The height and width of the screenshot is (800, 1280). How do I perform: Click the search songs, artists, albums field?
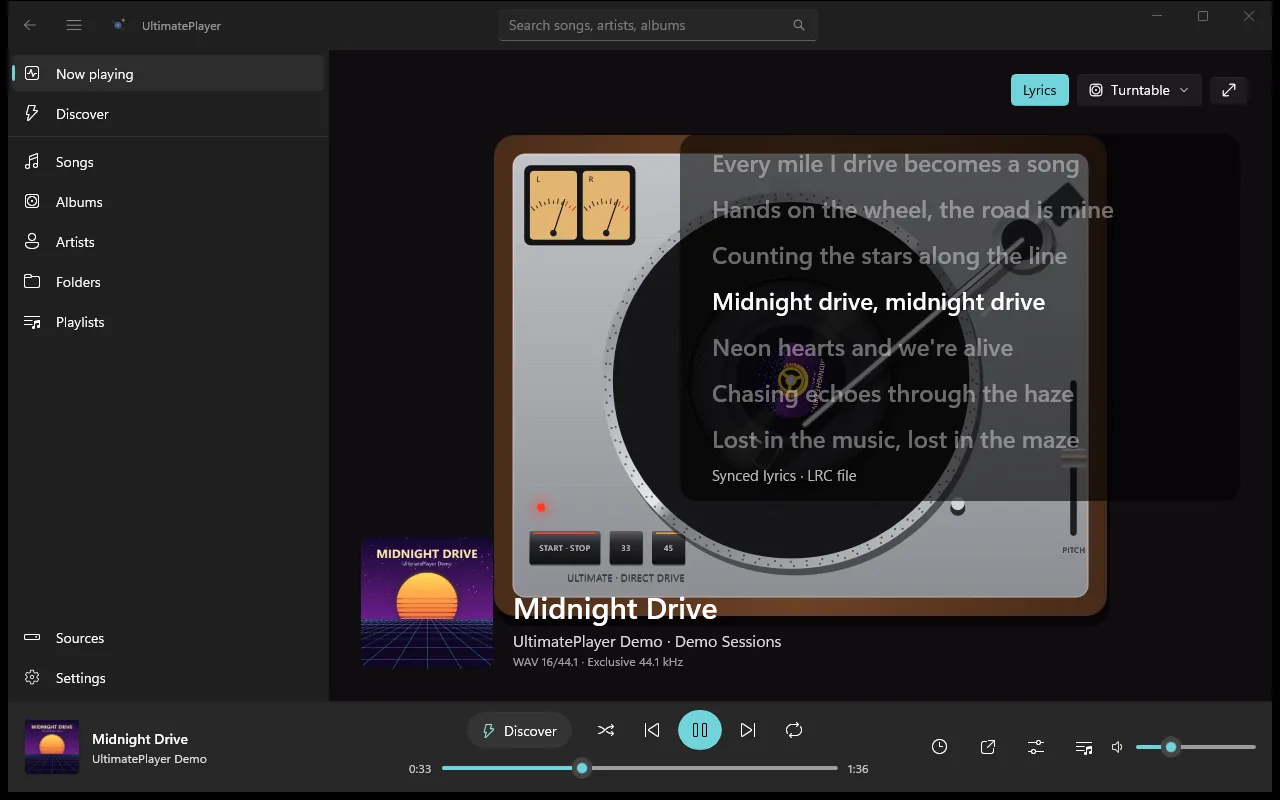(658, 25)
